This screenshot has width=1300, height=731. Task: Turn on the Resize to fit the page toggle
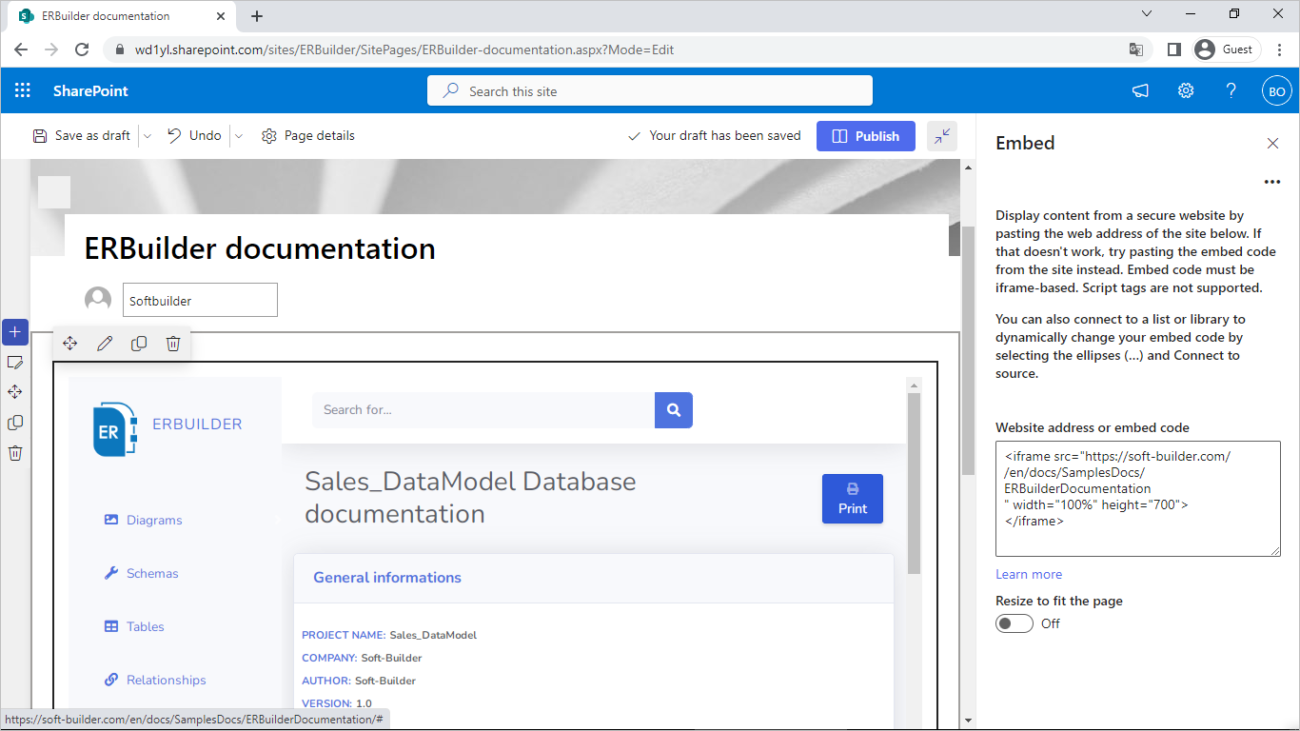pos(1013,623)
